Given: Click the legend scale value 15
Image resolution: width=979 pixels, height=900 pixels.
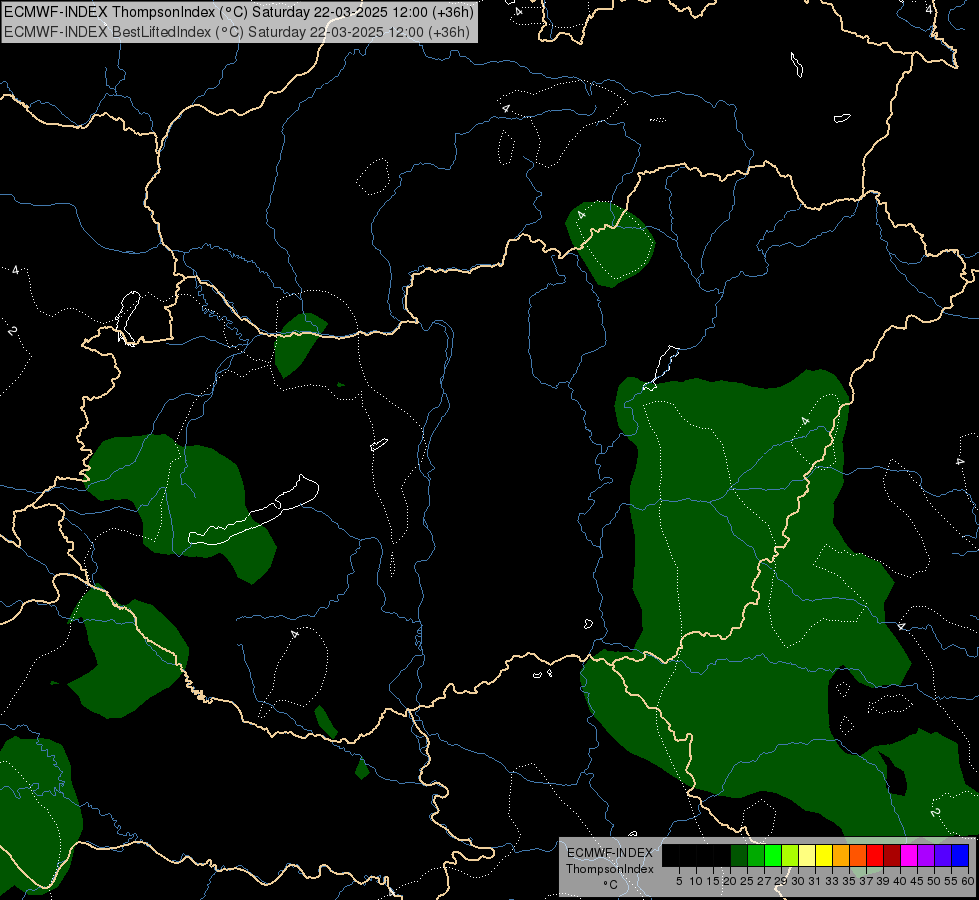Looking at the screenshot, I should coord(713,881).
